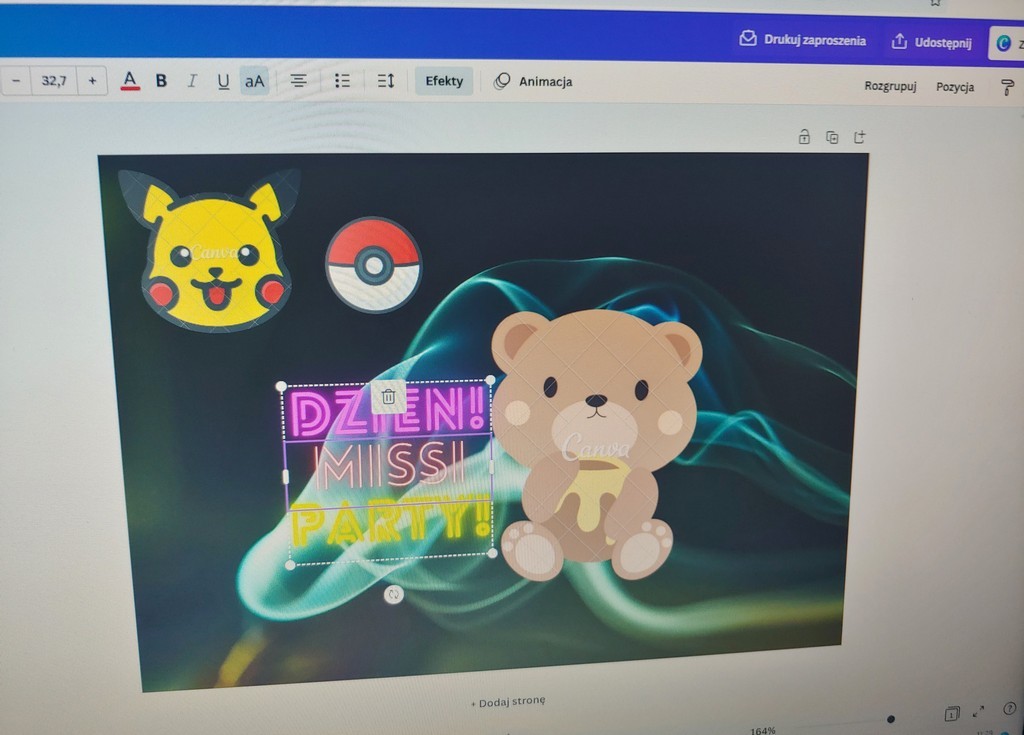The width and height of the screenshot is (1024, 735).
Task: Add a new page with the page-plus icon
Action: 859,137
